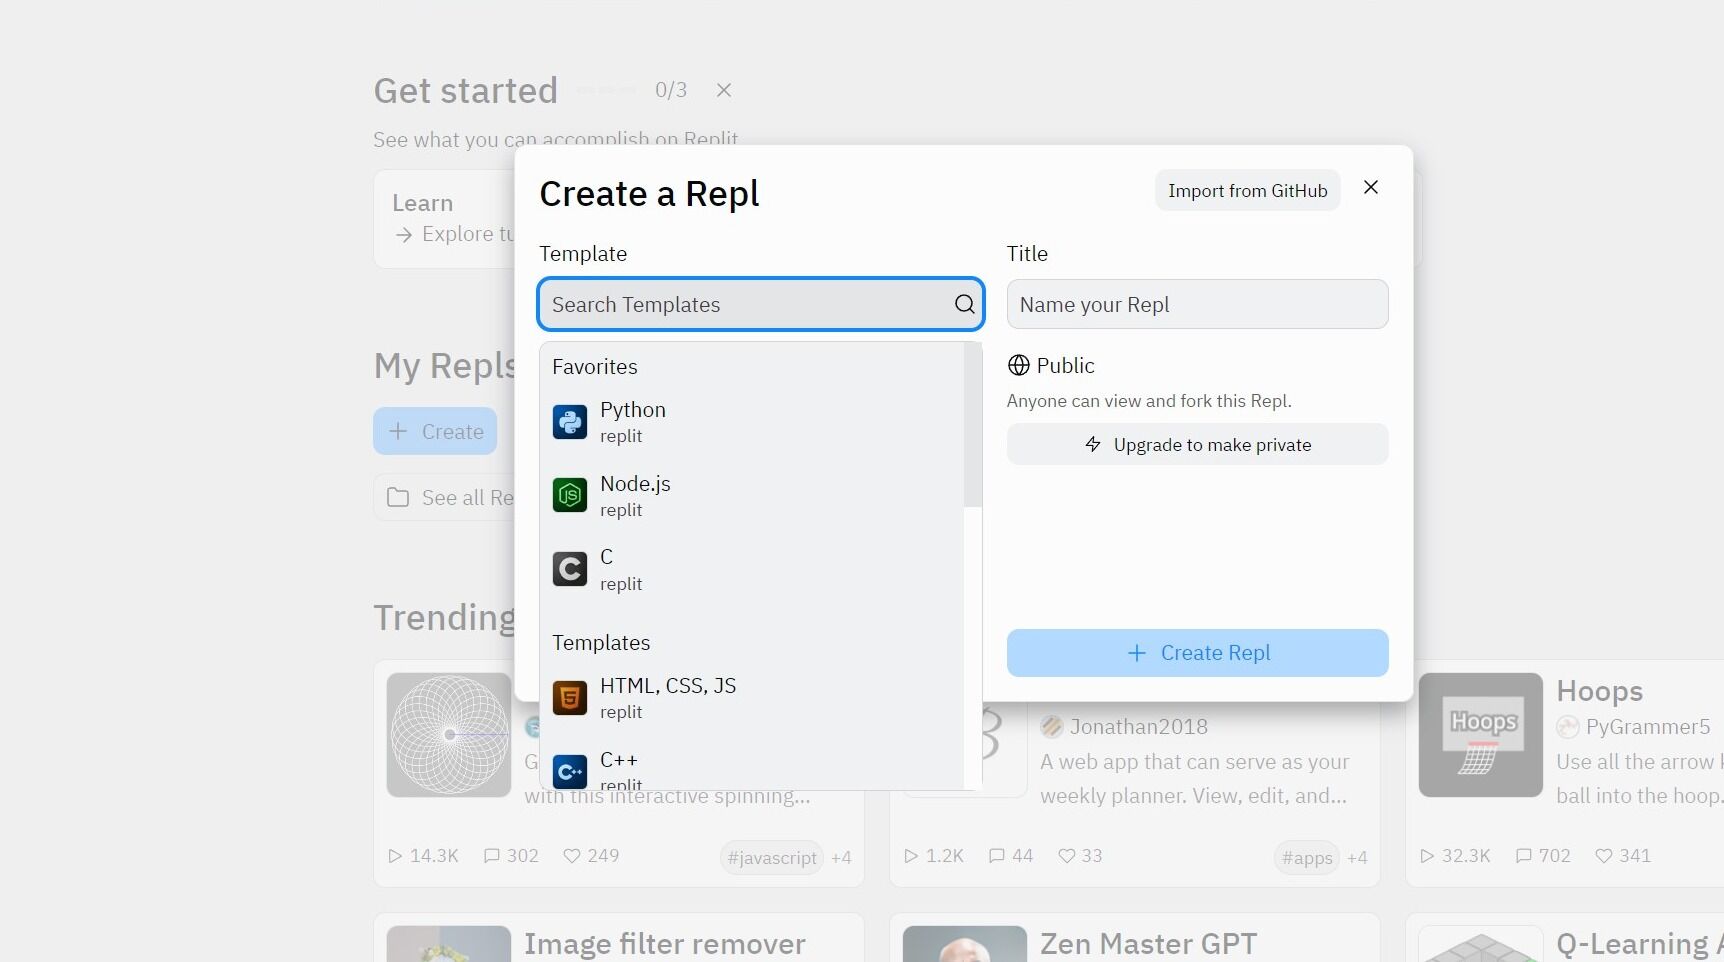Open the Image filter remover title
Image resolution: width=1724 pixels, height=962 pixels.
click(x=665, y=944)
